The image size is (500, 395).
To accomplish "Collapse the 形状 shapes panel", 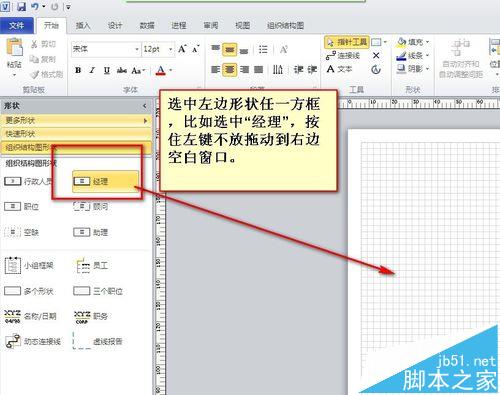I will [x=144, y=106].
